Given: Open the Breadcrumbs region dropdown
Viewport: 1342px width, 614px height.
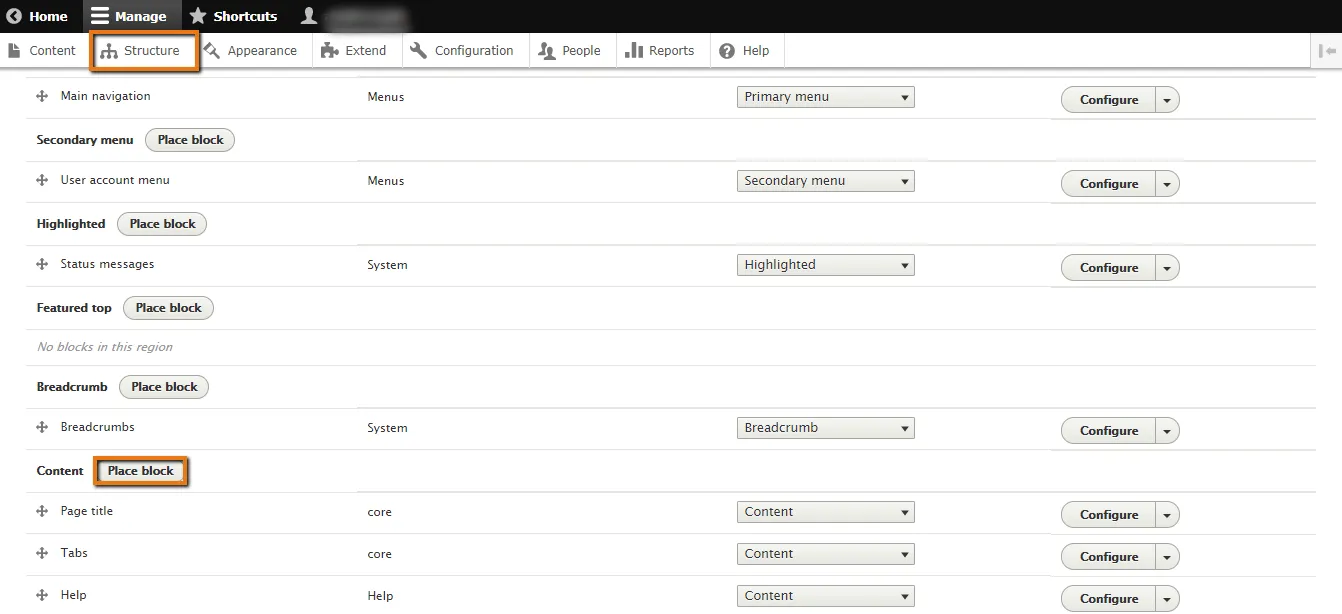Looking at the screenshot, I should pos(825,428).
